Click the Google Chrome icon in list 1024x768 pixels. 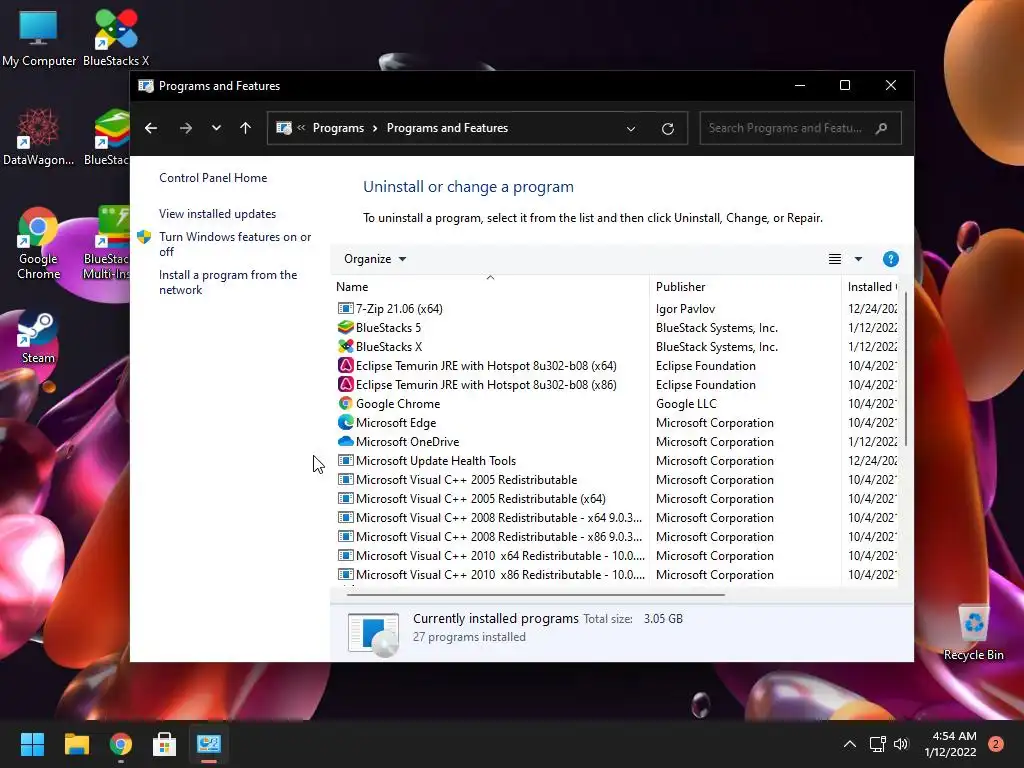(345, 404)
